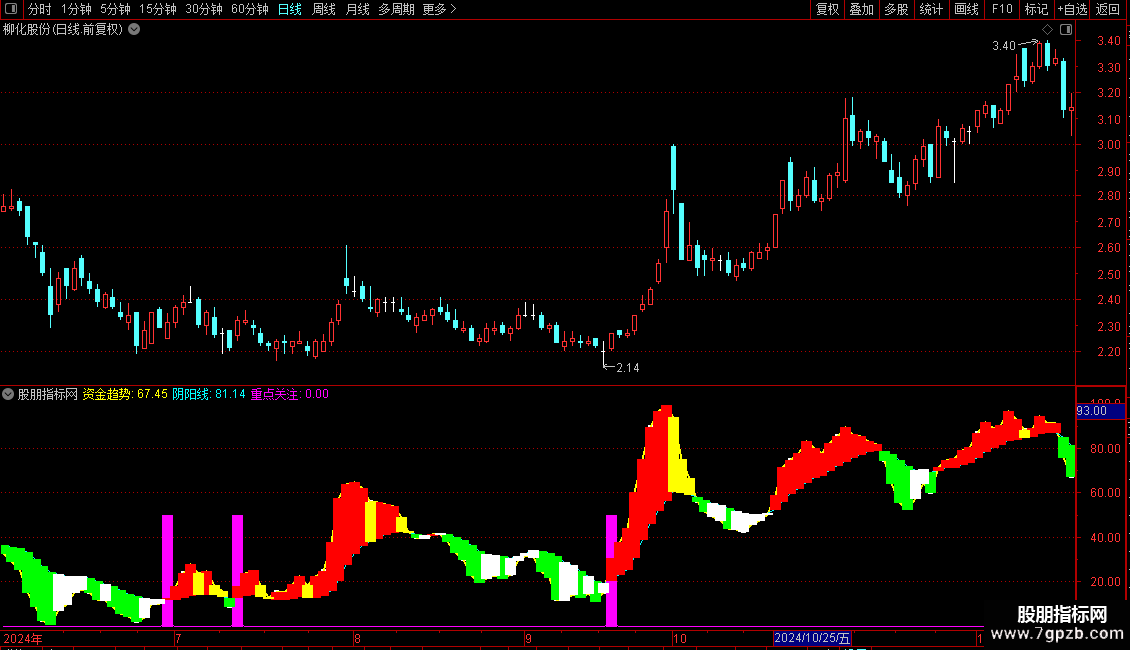1130x650 pixels.
Task: Click the 画线 drawing button
Action: click(x=966, y=9)
